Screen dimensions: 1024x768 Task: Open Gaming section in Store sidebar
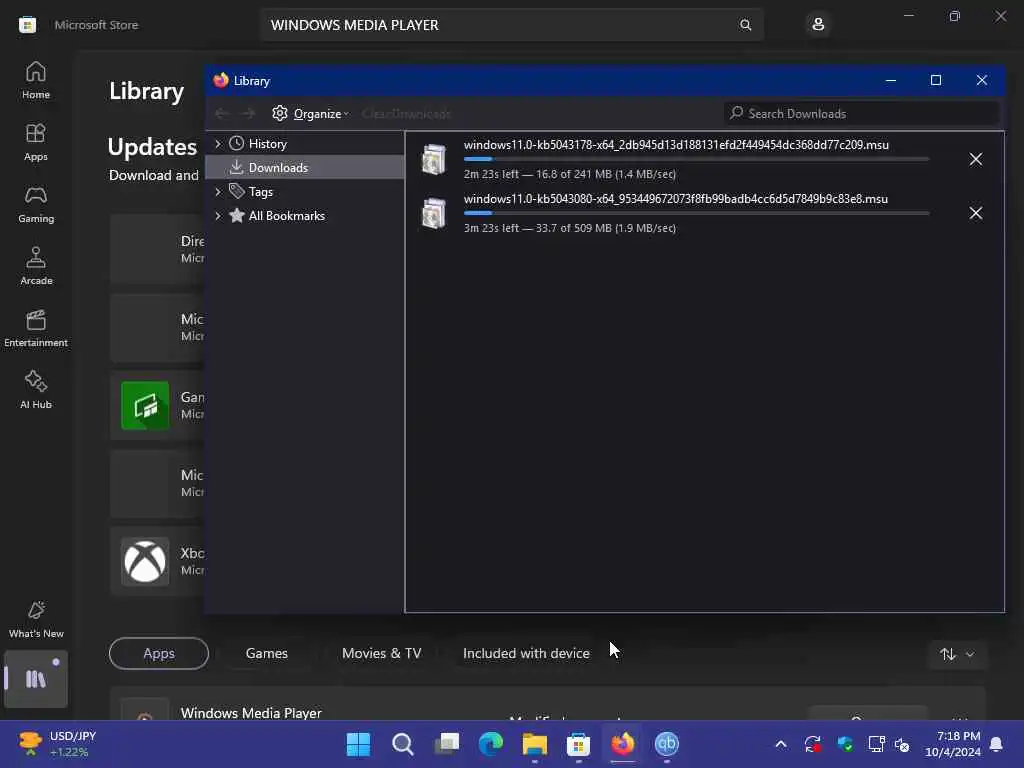[x=36, y=204]
